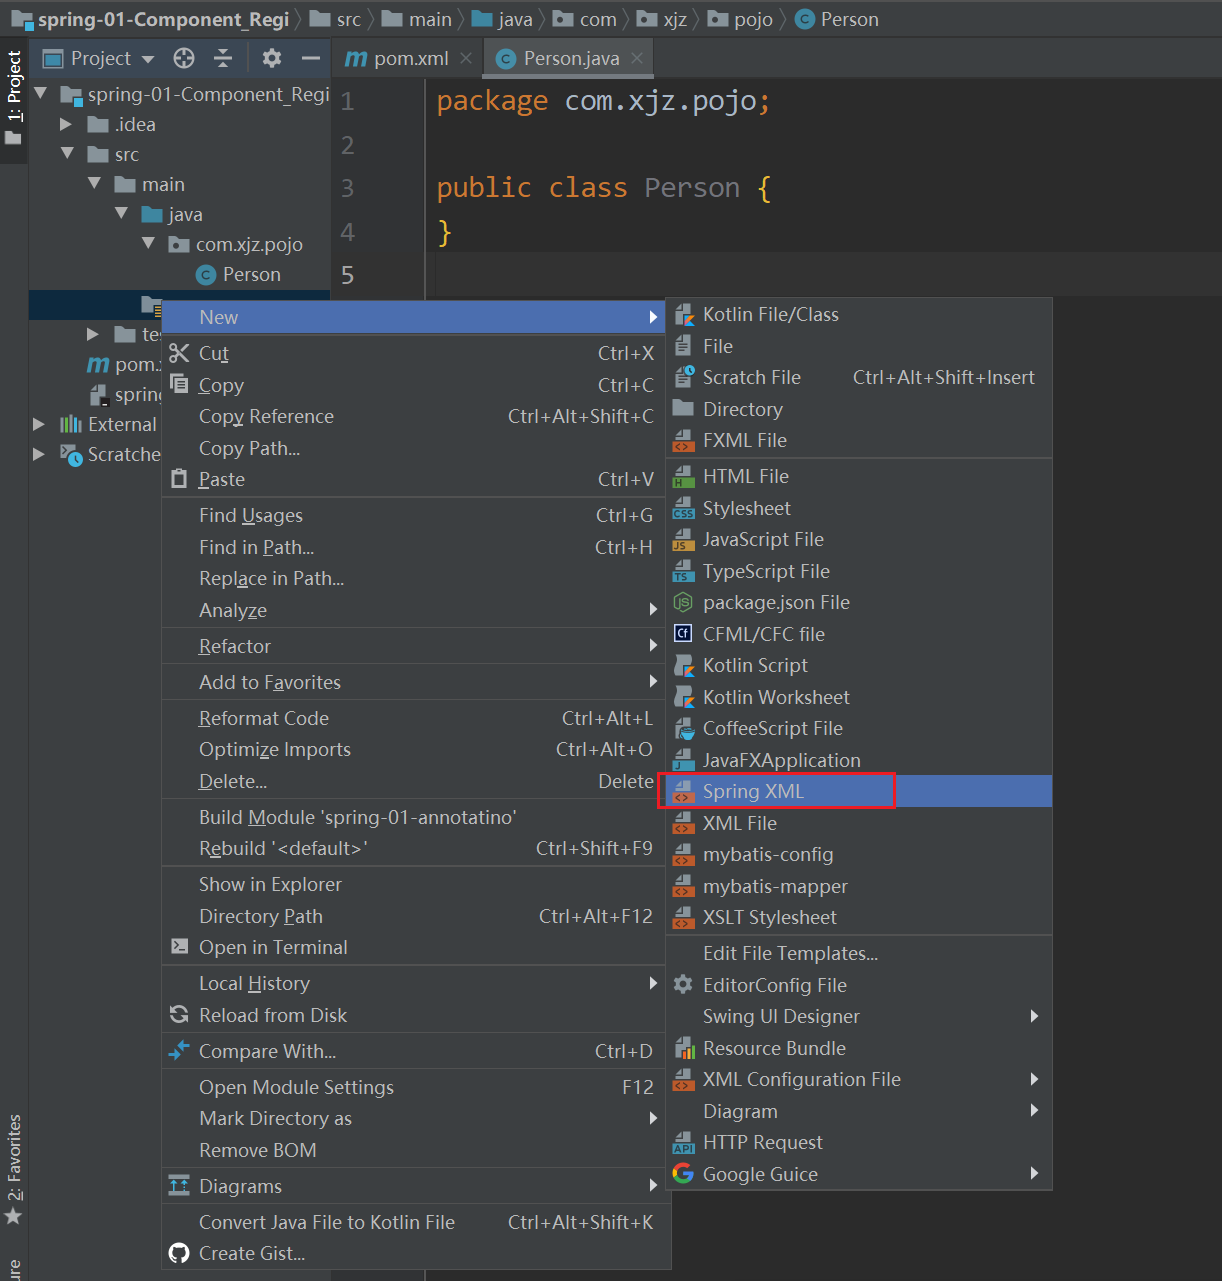Screen dimensions: 1222x1281
Task: Open the Refactor submenu
Action: [413, 646]
